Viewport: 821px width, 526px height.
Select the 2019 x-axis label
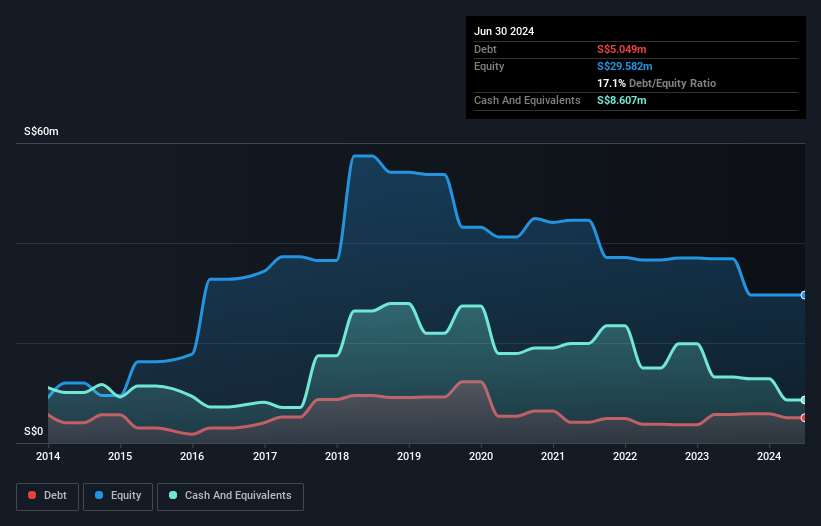[x=409, y=456]
